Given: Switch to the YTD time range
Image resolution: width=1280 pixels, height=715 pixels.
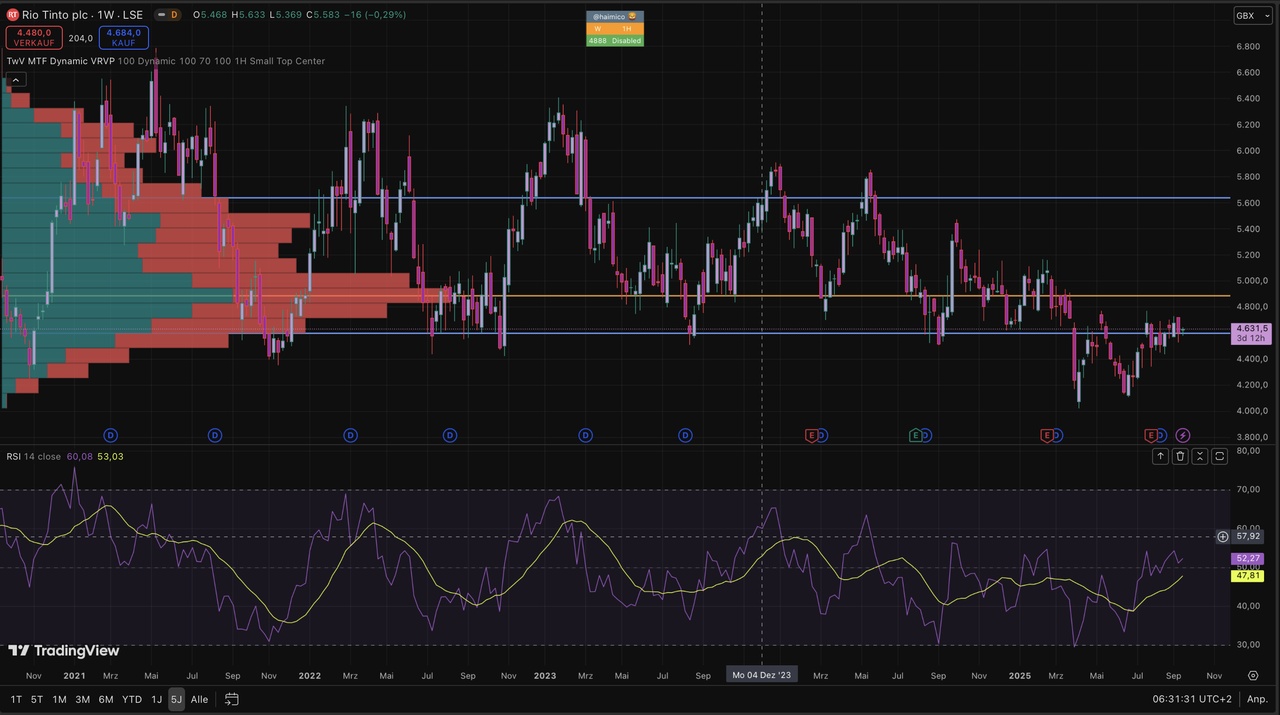Looking at the screenshot, I should coord(132,699).
